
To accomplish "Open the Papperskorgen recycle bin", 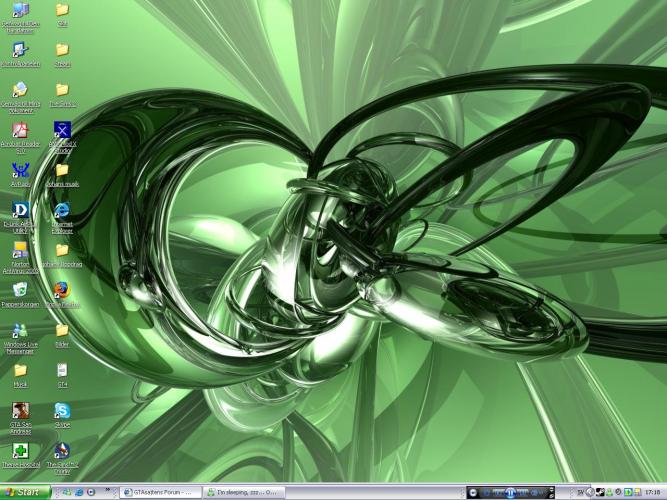I will 20,290.
